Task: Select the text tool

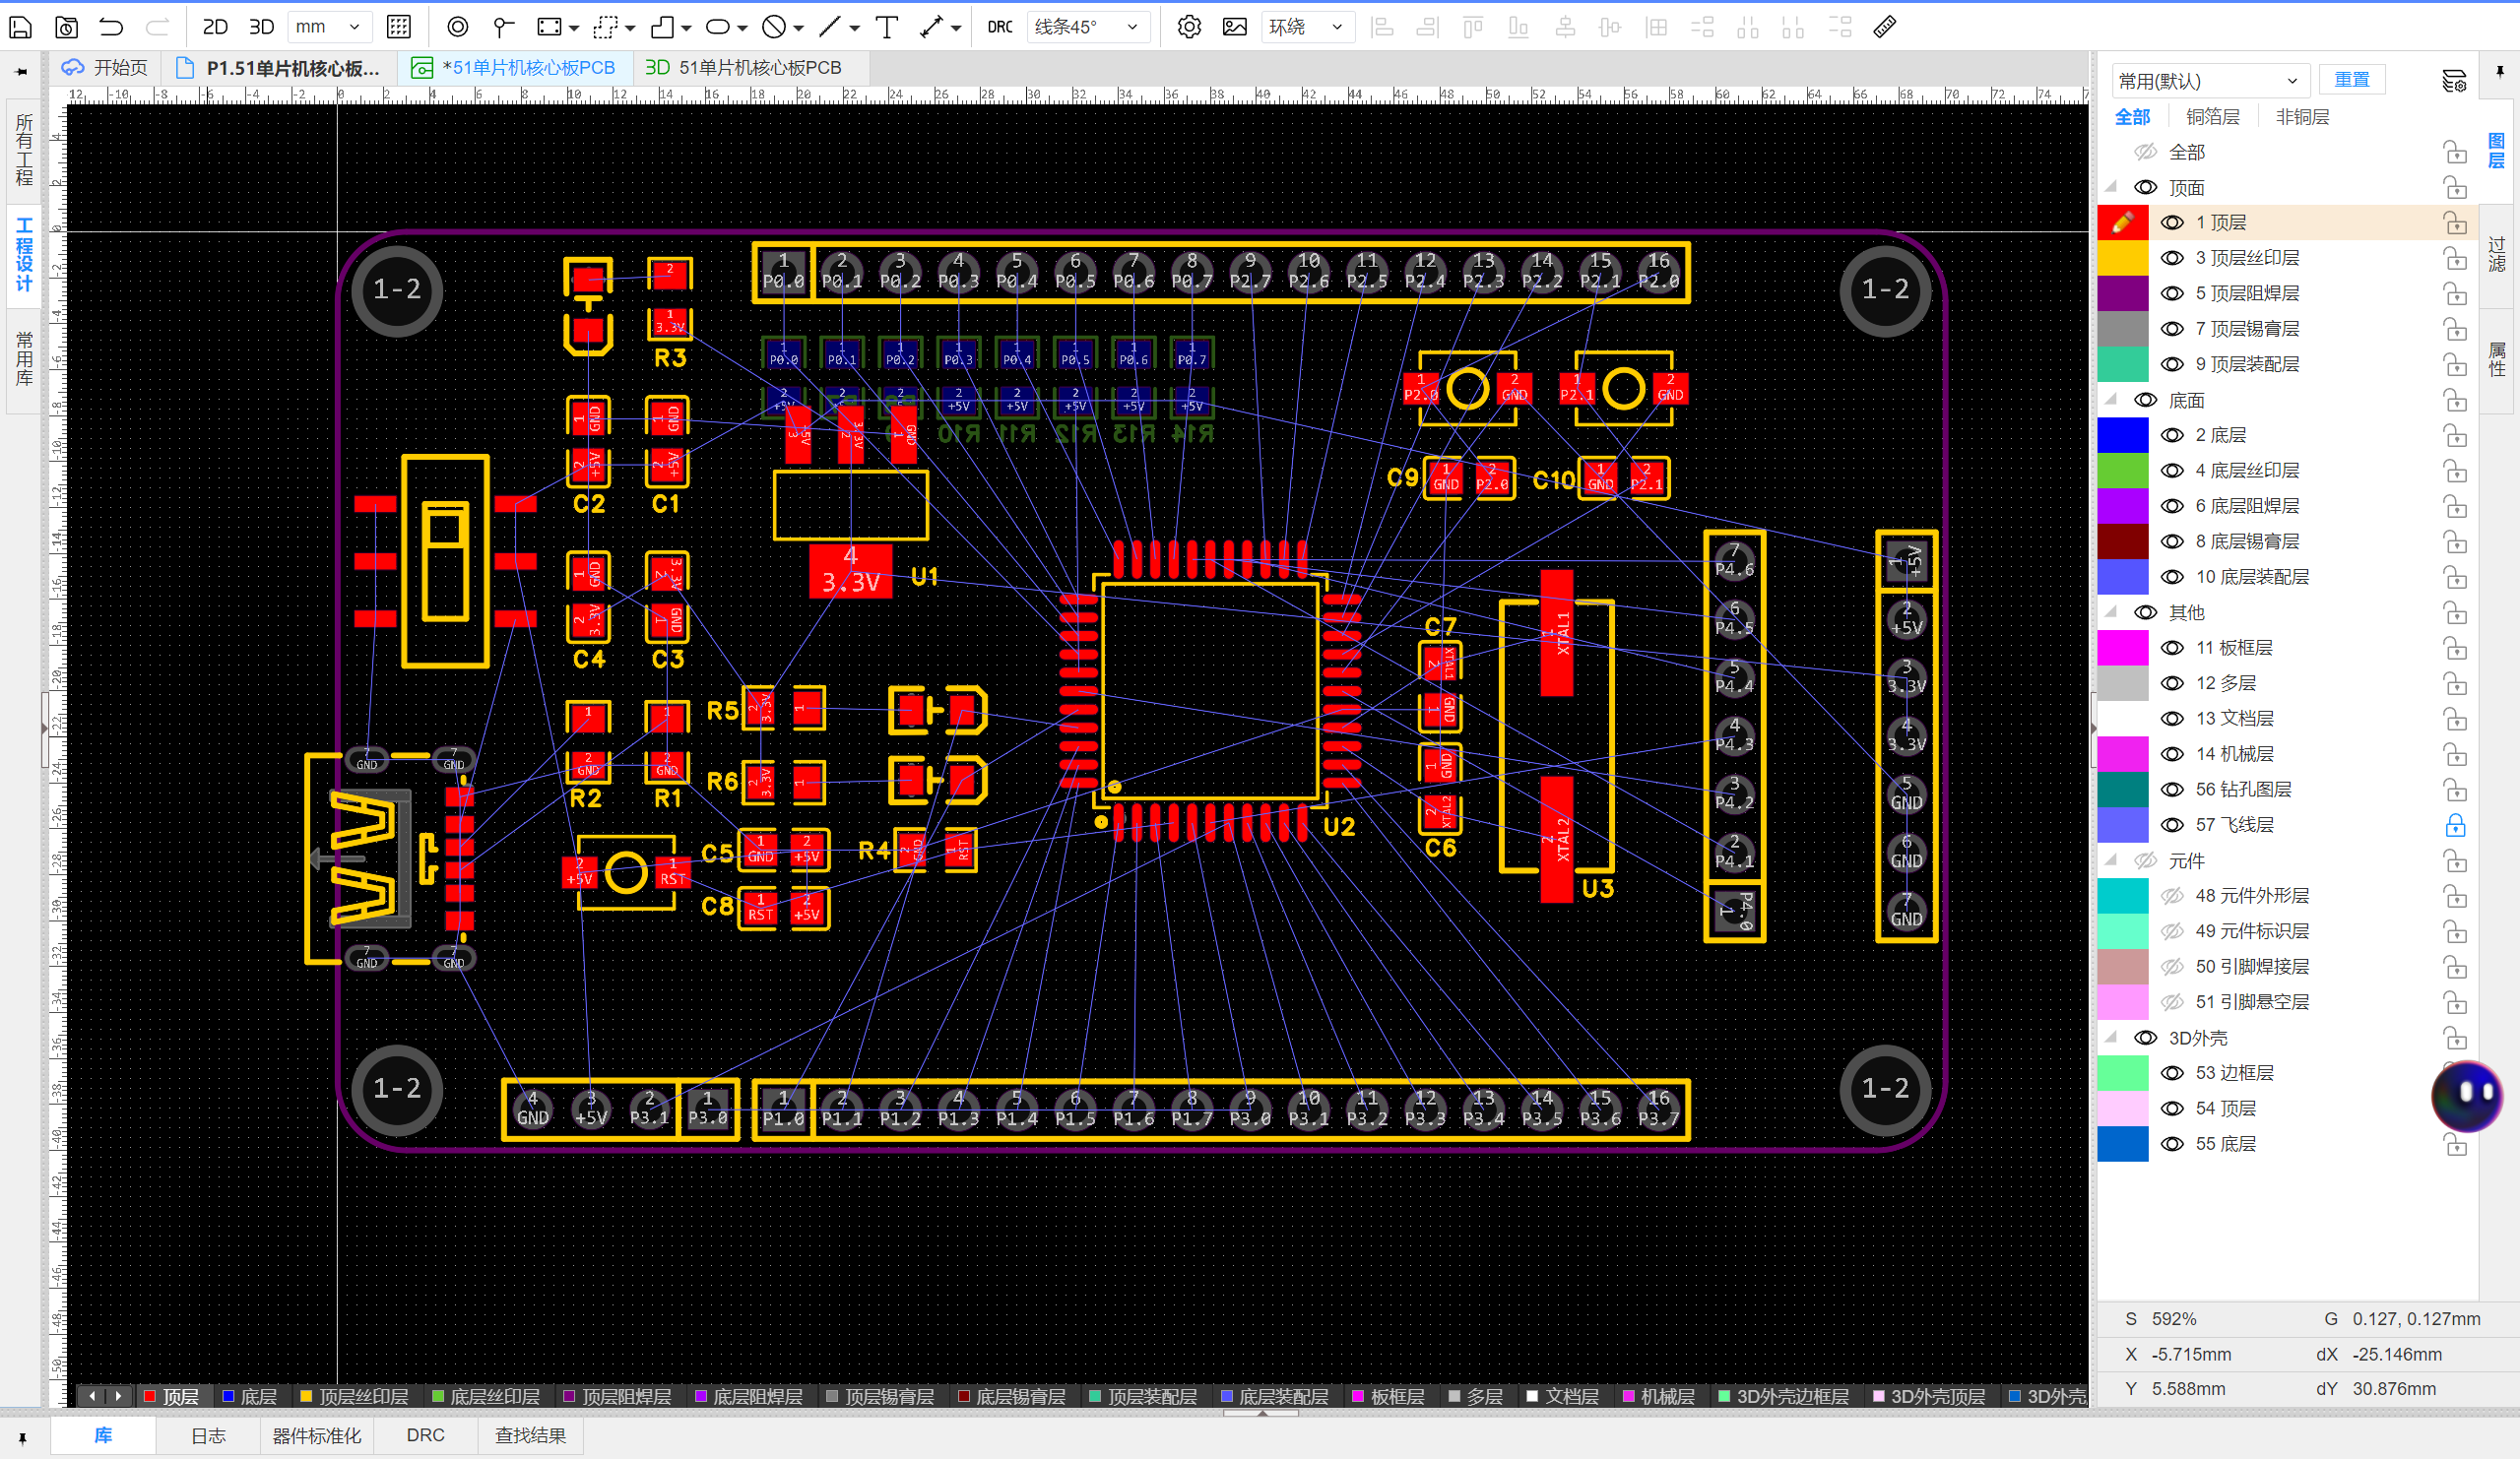Action: [886, 27]
